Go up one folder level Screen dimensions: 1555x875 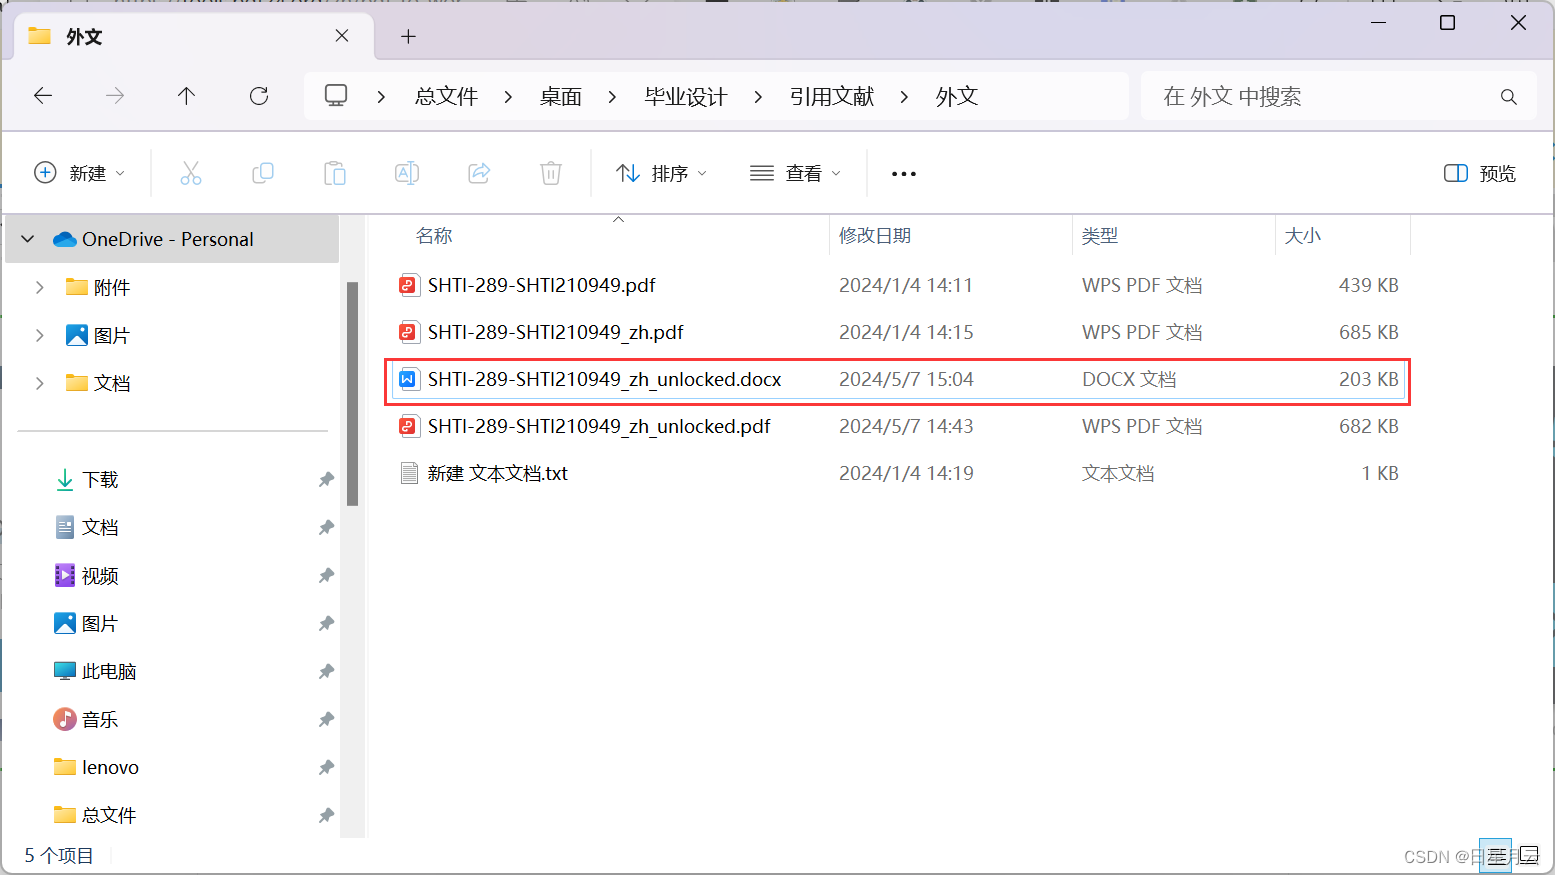pyautogui.click(x=186, y=96)
